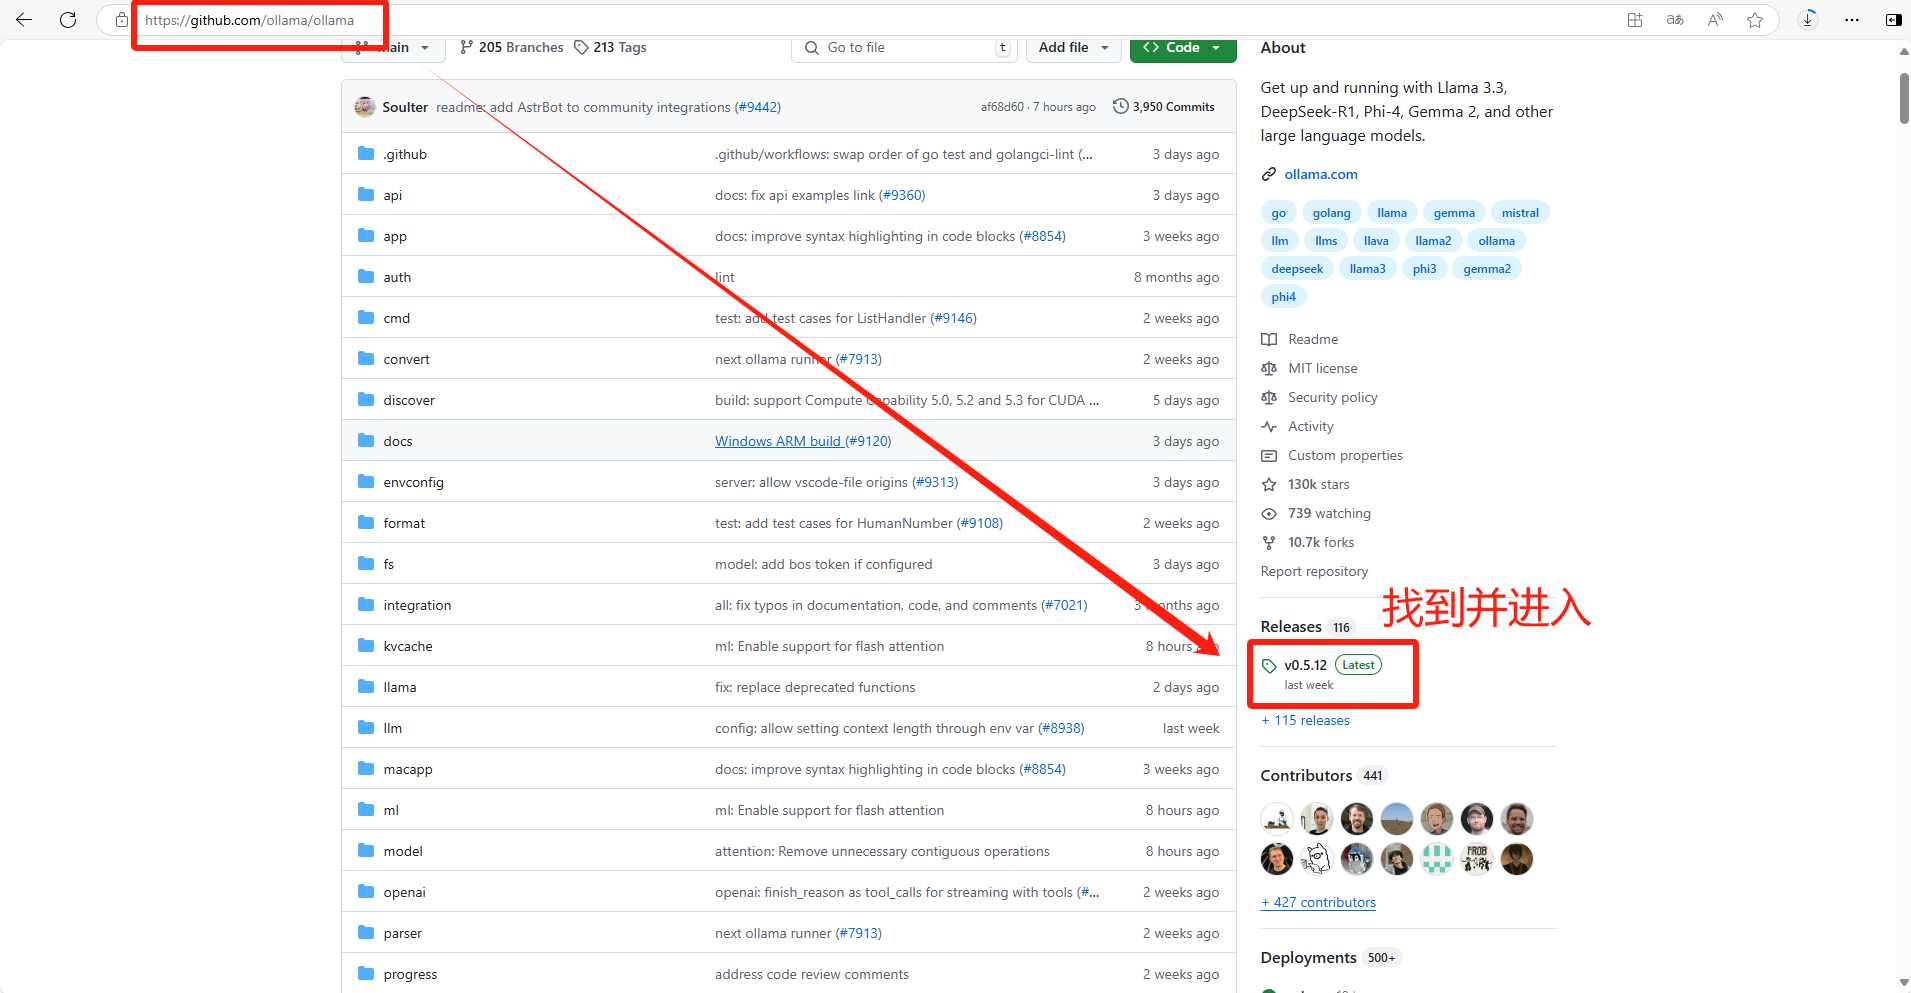Viewport: 1911px width, 993px height.
Task: Click the tag icon next to v0.5.12
Action: pyautogui.click(x=1270, y=666)
